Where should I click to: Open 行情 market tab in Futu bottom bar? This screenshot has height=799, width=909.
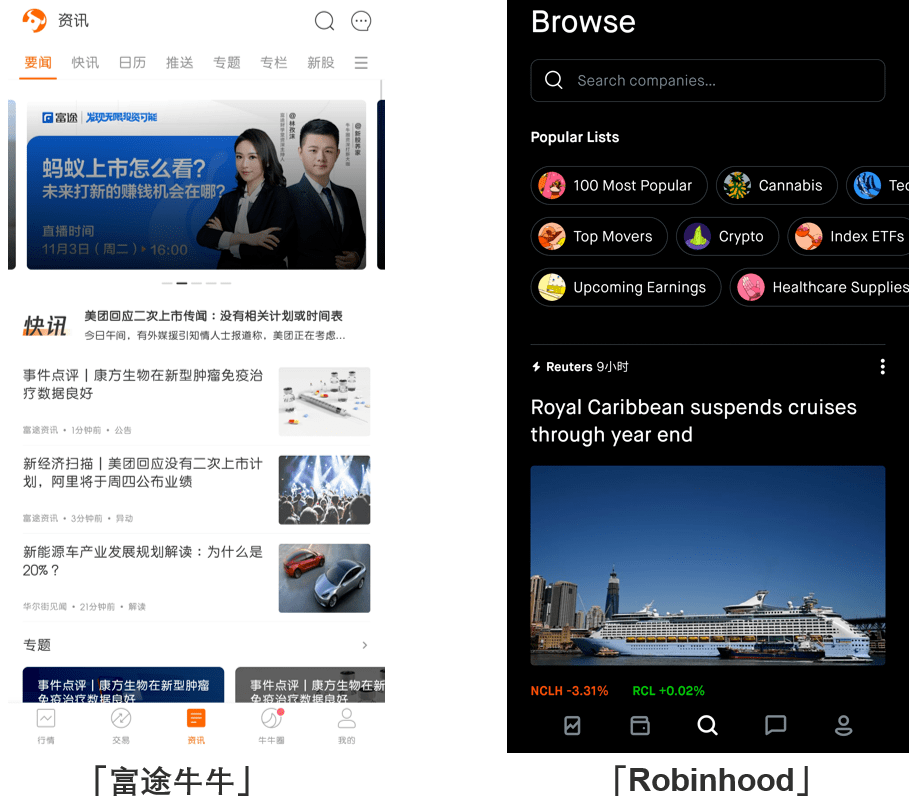coord(46,726)
